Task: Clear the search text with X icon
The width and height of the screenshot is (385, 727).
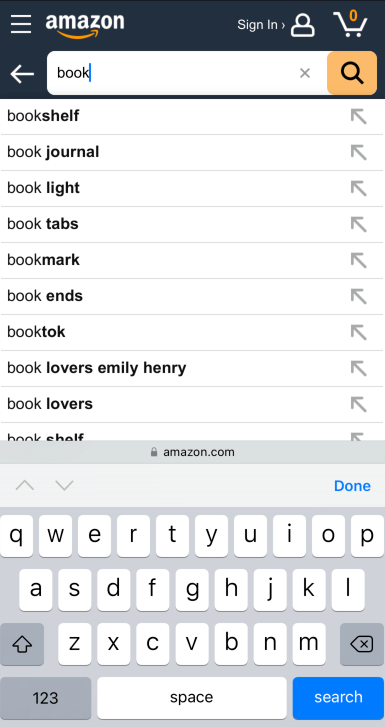Action: (x=305, y=73)
